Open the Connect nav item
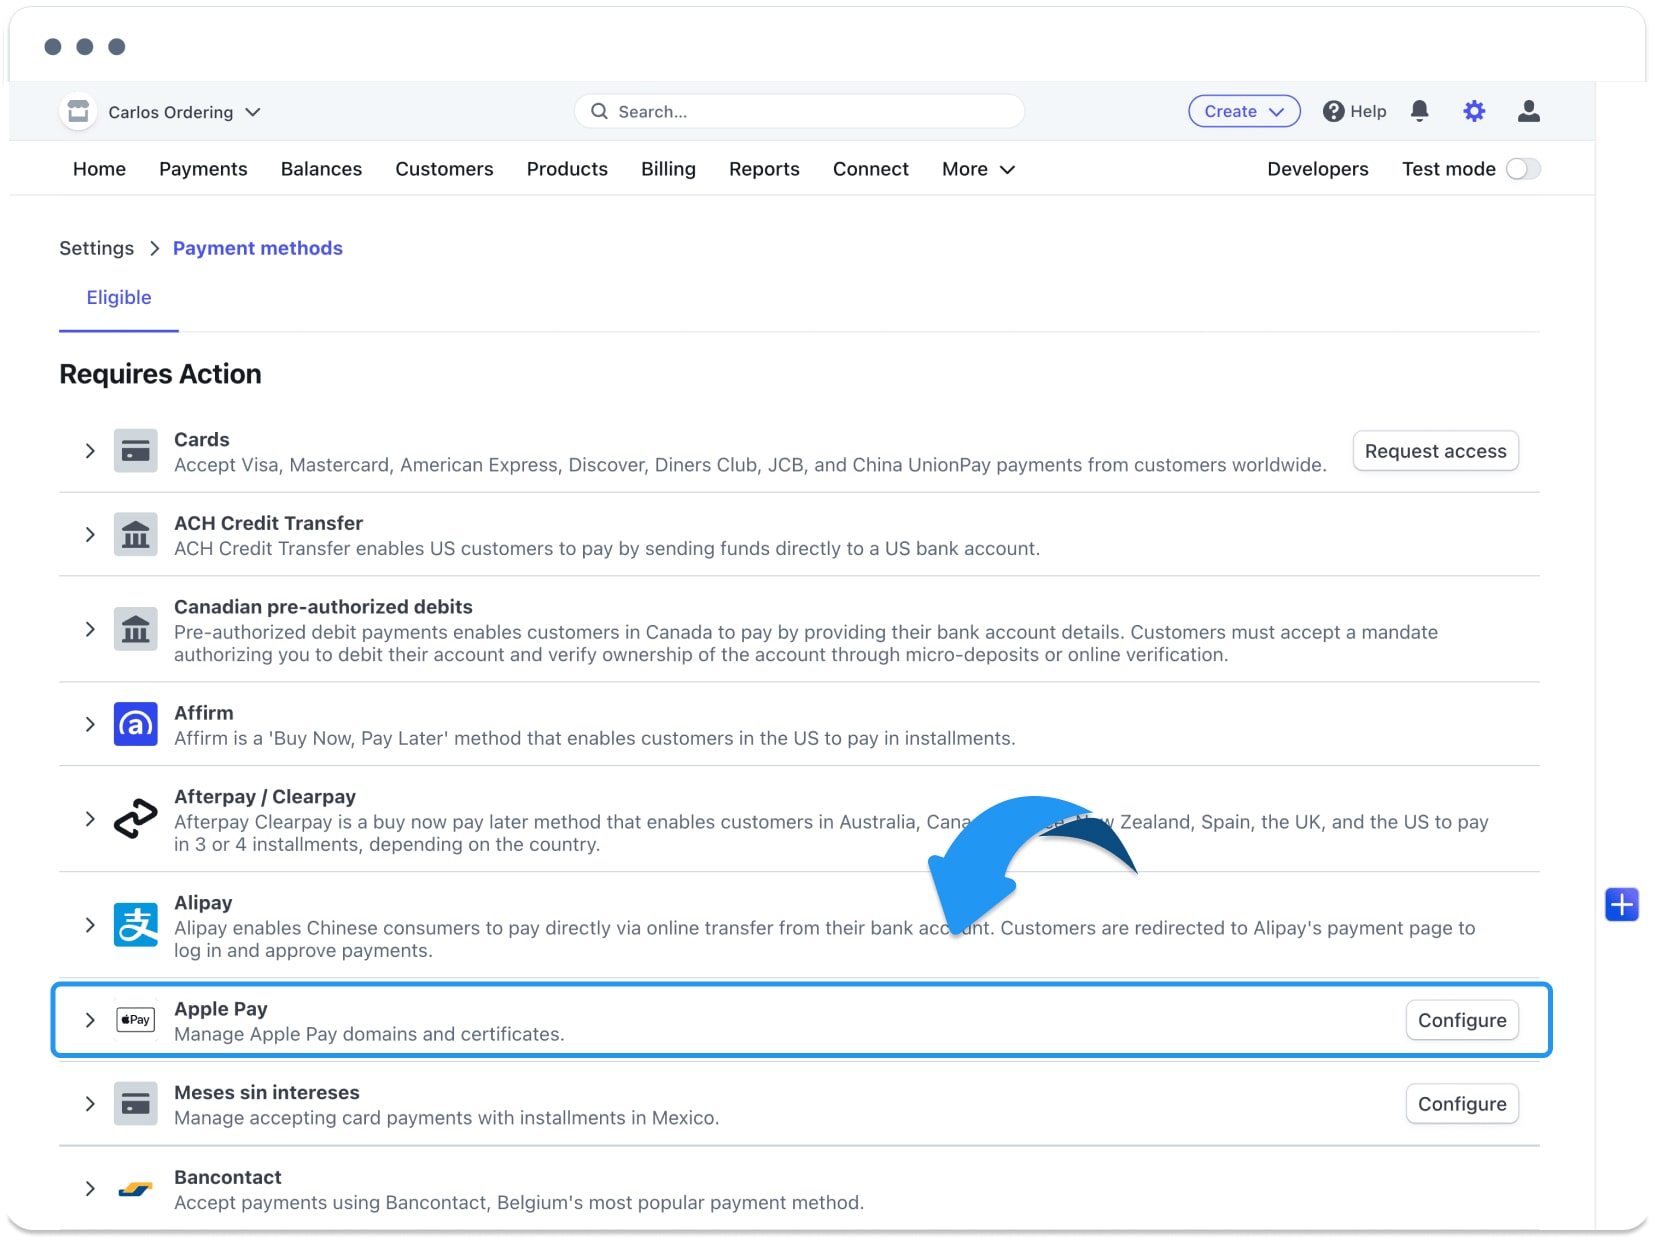Screen dimensions: 1656x1238 tap(870, 169)
